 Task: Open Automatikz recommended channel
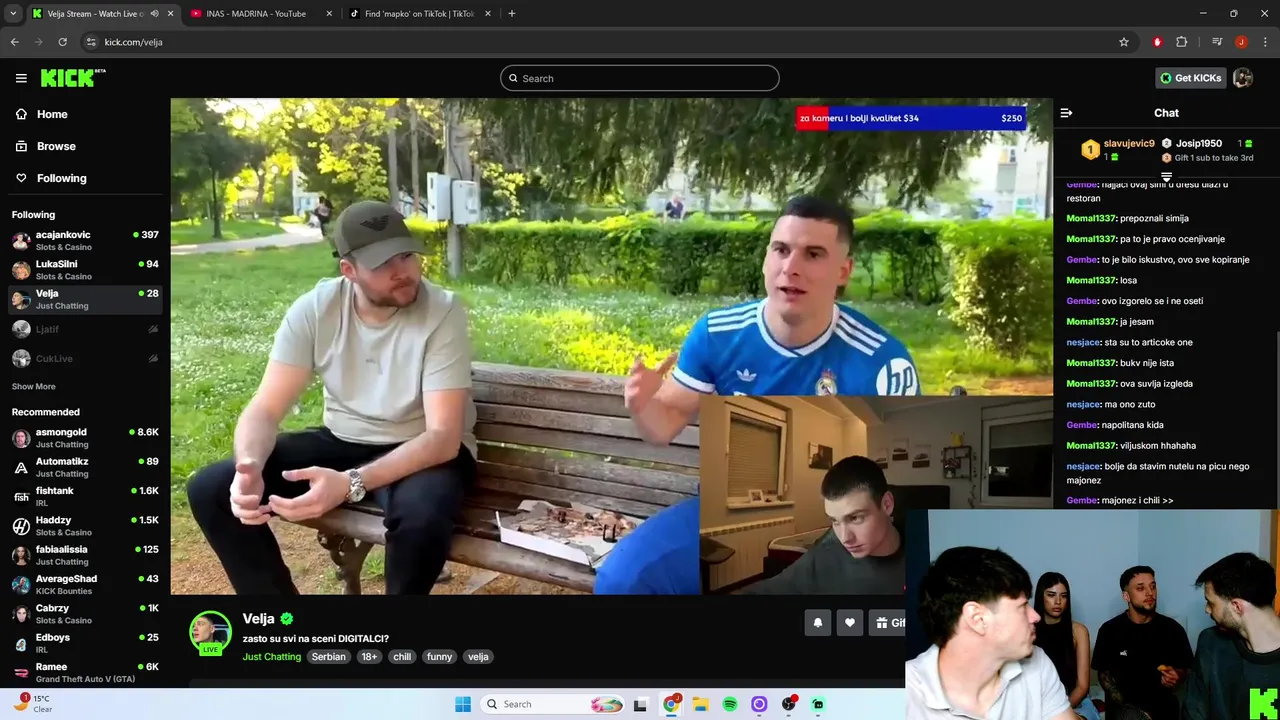[x=85, y=467]
